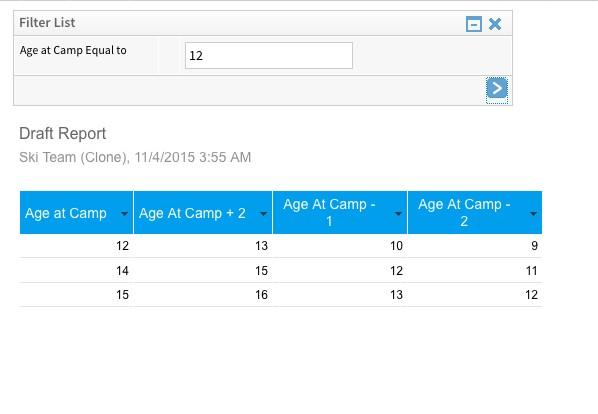Open the Age At Camp - 1 column dropdown
Image resolution: width=598 pixels, height=414 pixels.
(398, 213)
